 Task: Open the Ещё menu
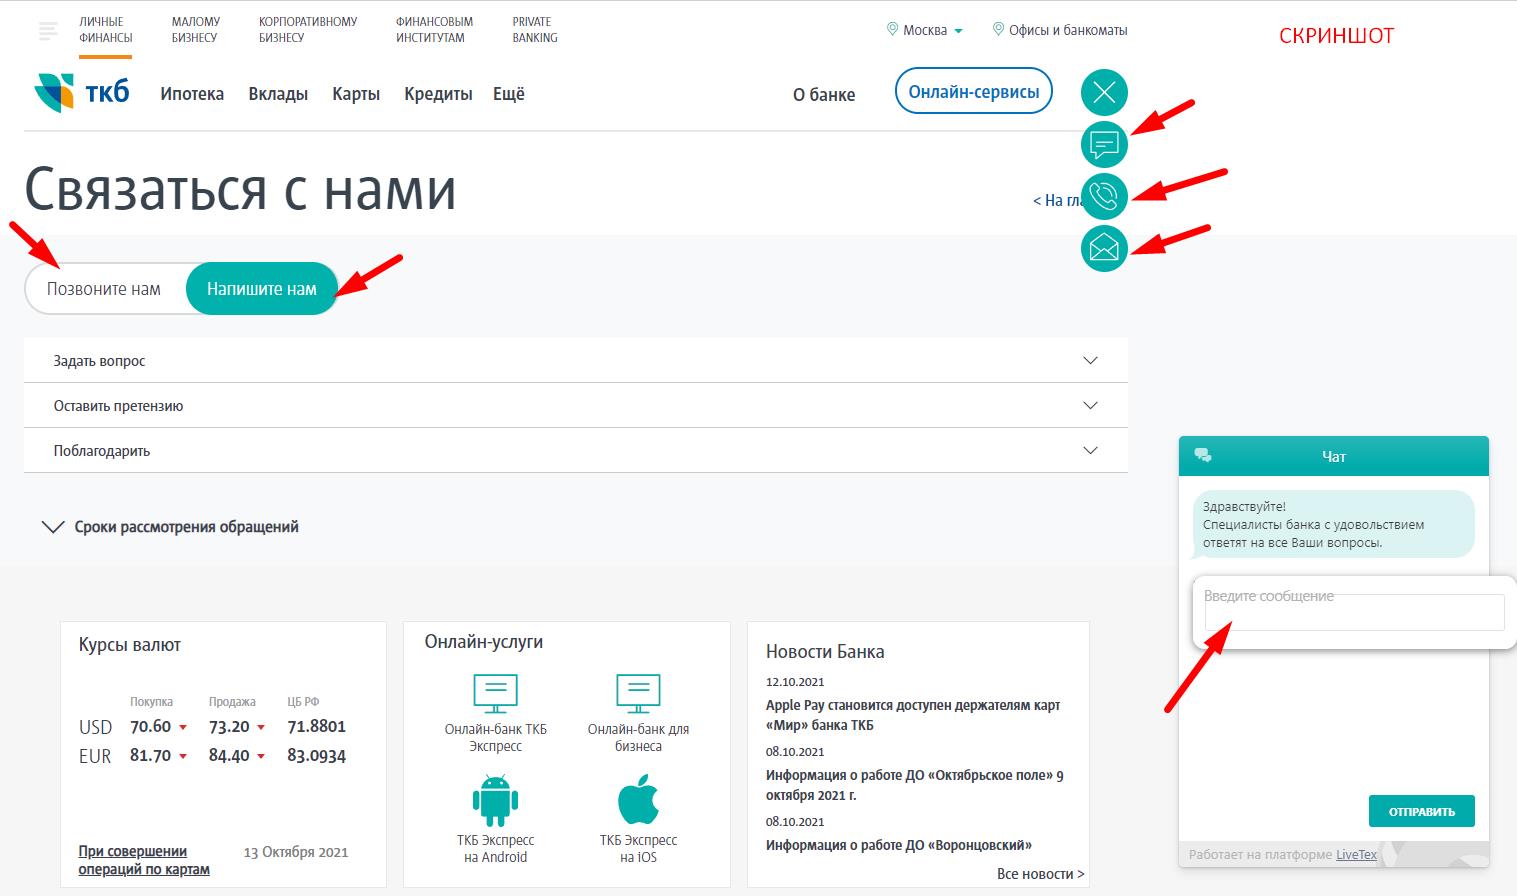[x=509, y=94]
